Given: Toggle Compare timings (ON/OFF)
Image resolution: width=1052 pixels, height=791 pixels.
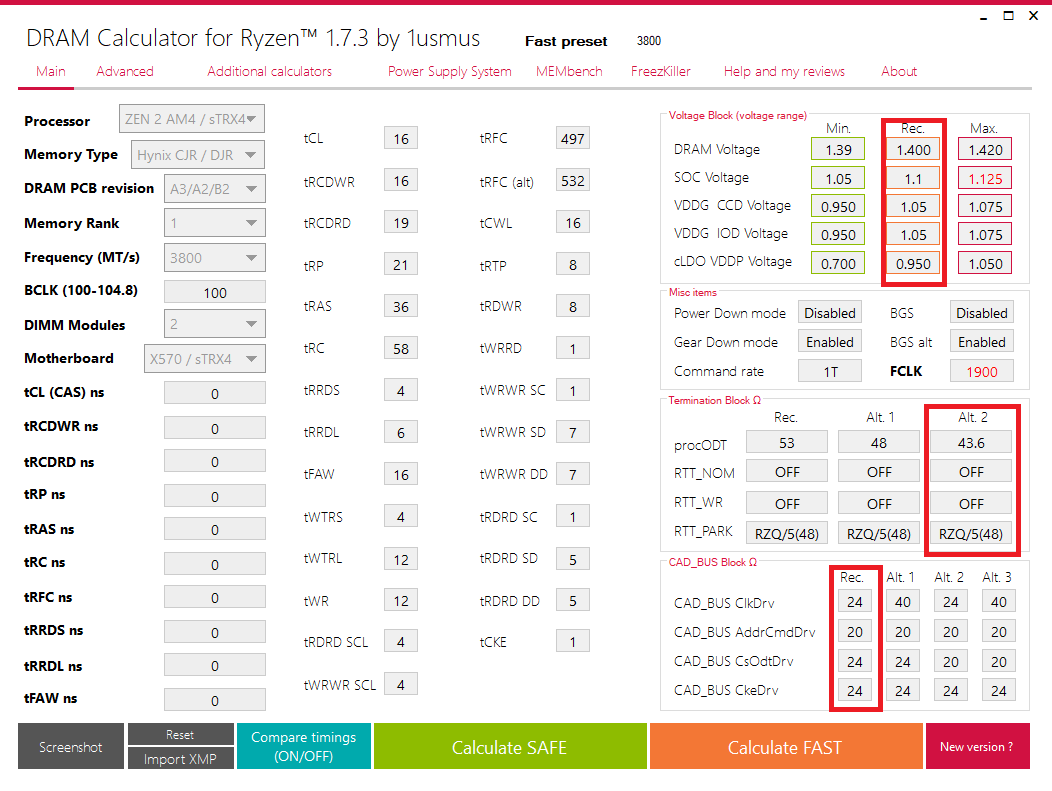Looking at the screenshot, I should 303,747.
